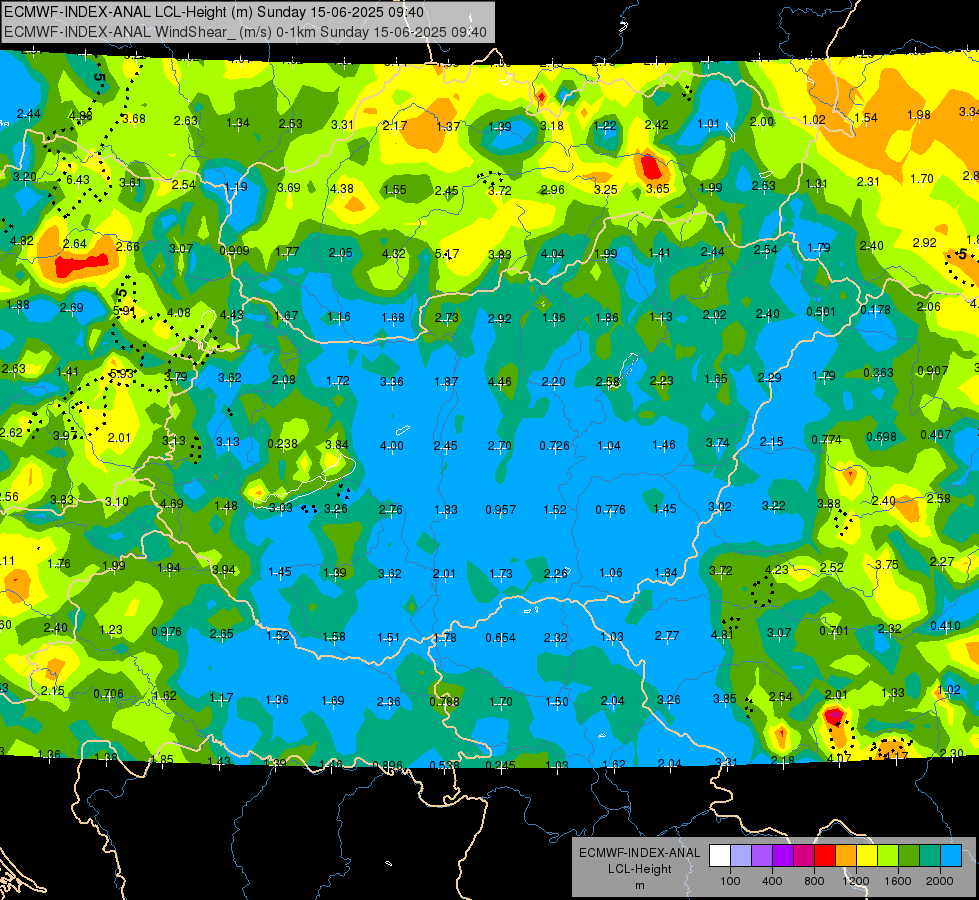Screen dimensions: 979x900
Task: Select the lime green legend swatch
Action: pyautogui.click(x=888, y=856)
